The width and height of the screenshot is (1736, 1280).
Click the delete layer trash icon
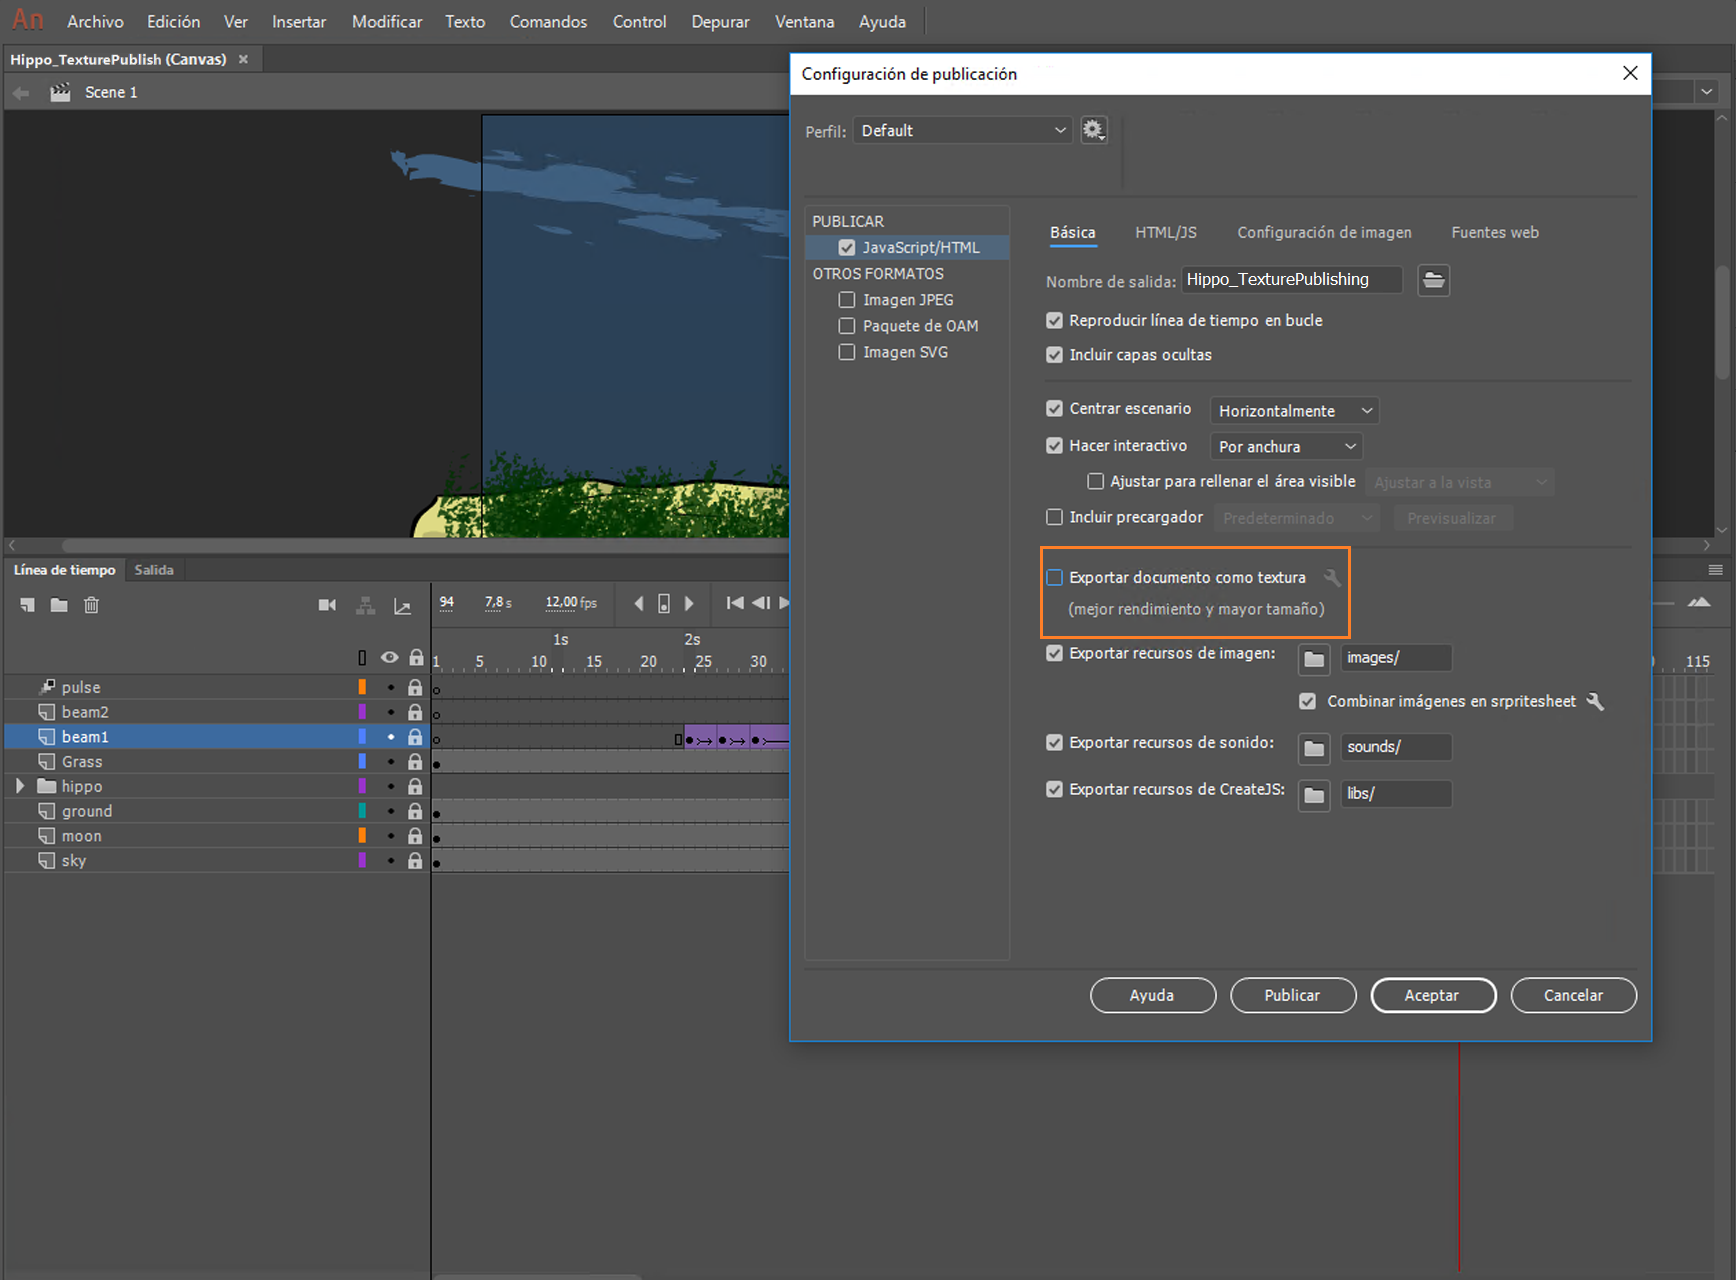pyautogui.click(x=91, y=605)
